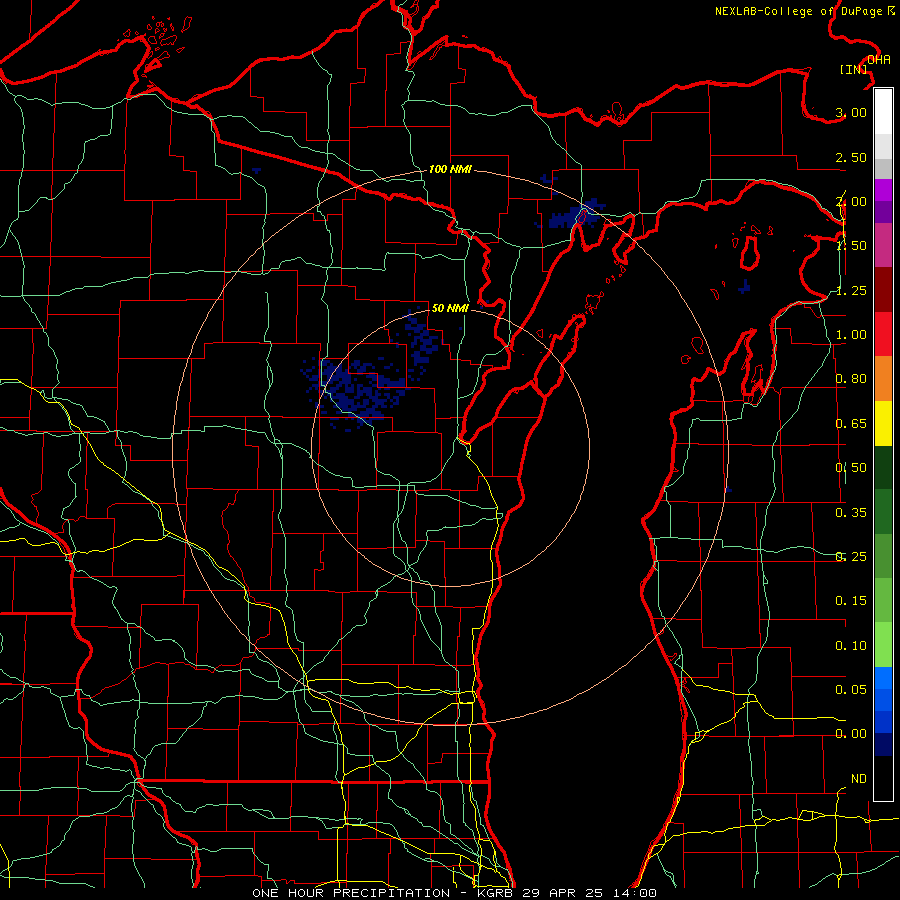Click the '0.35' scale label
The height and width of the screenshot is (900, 900).
point(851,513)
